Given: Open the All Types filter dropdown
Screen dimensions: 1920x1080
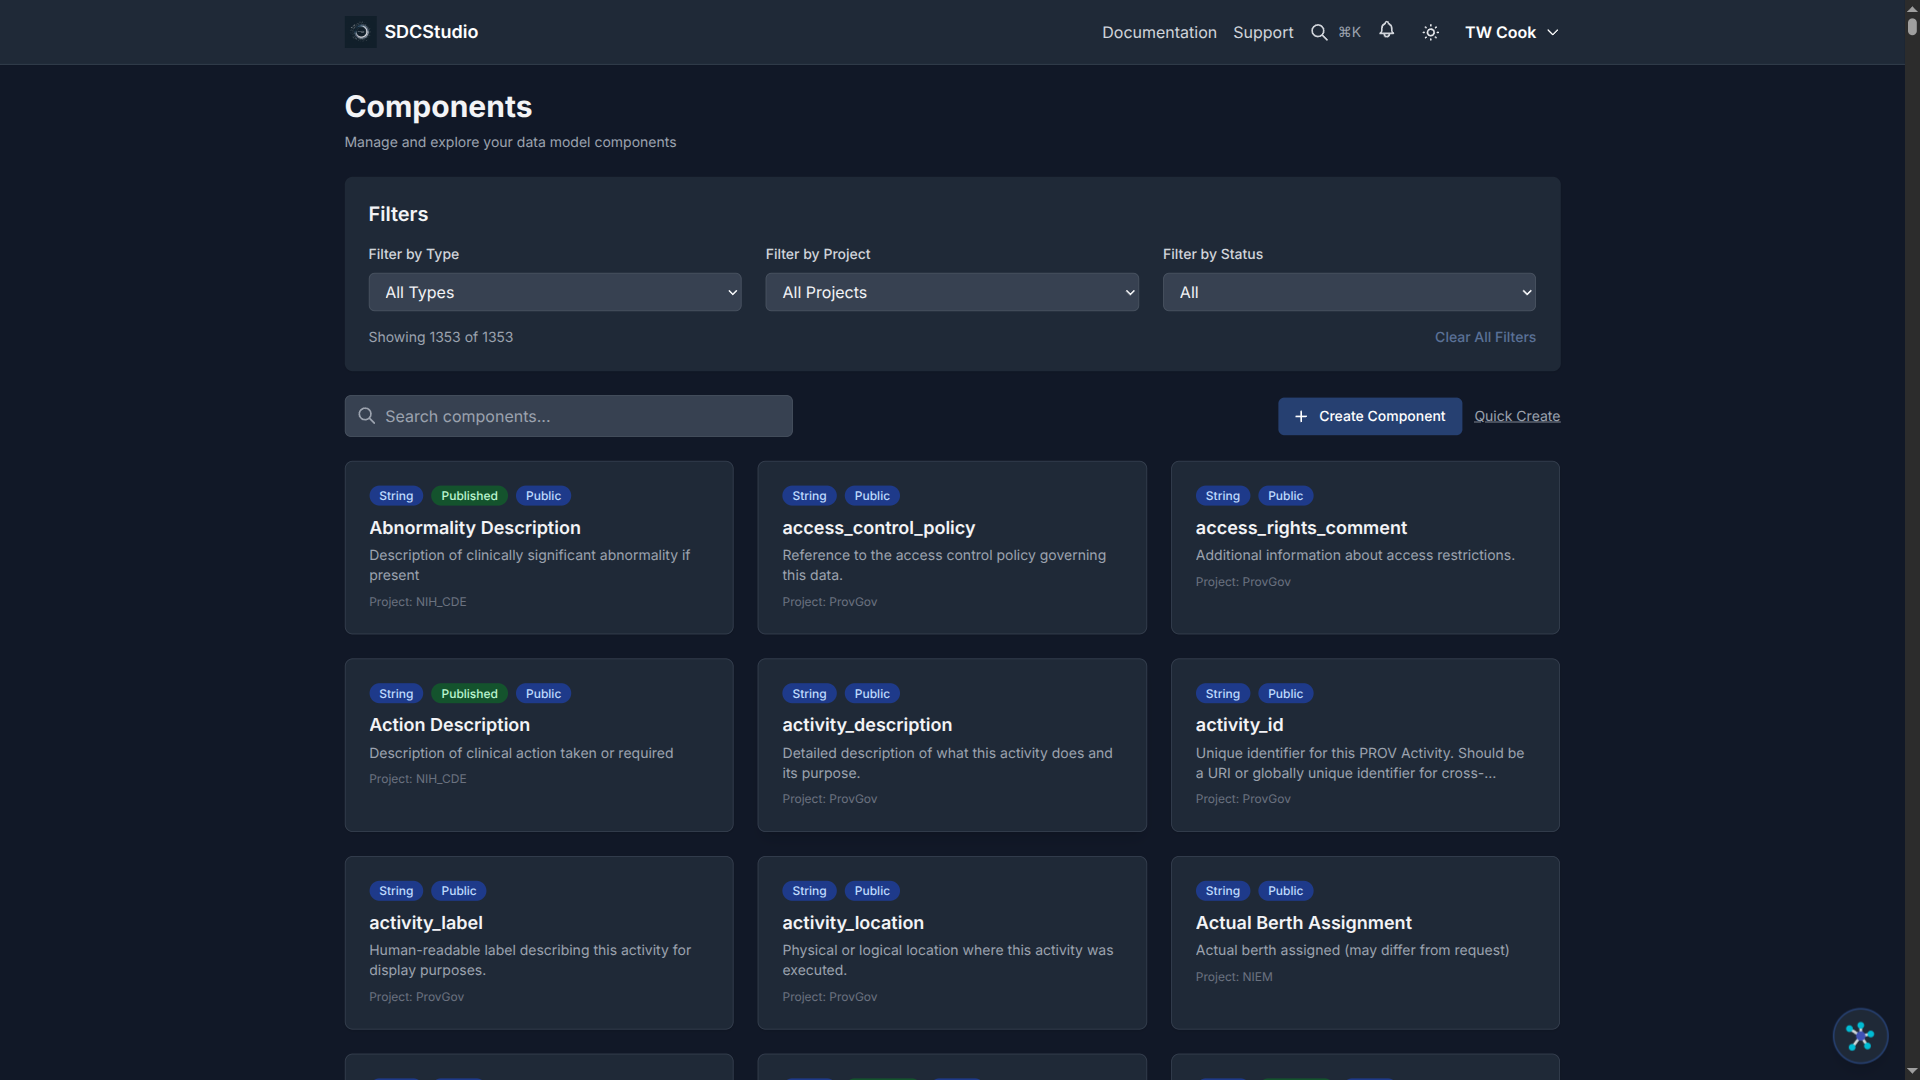Looking at the screenshot, I should click(555, 292).
